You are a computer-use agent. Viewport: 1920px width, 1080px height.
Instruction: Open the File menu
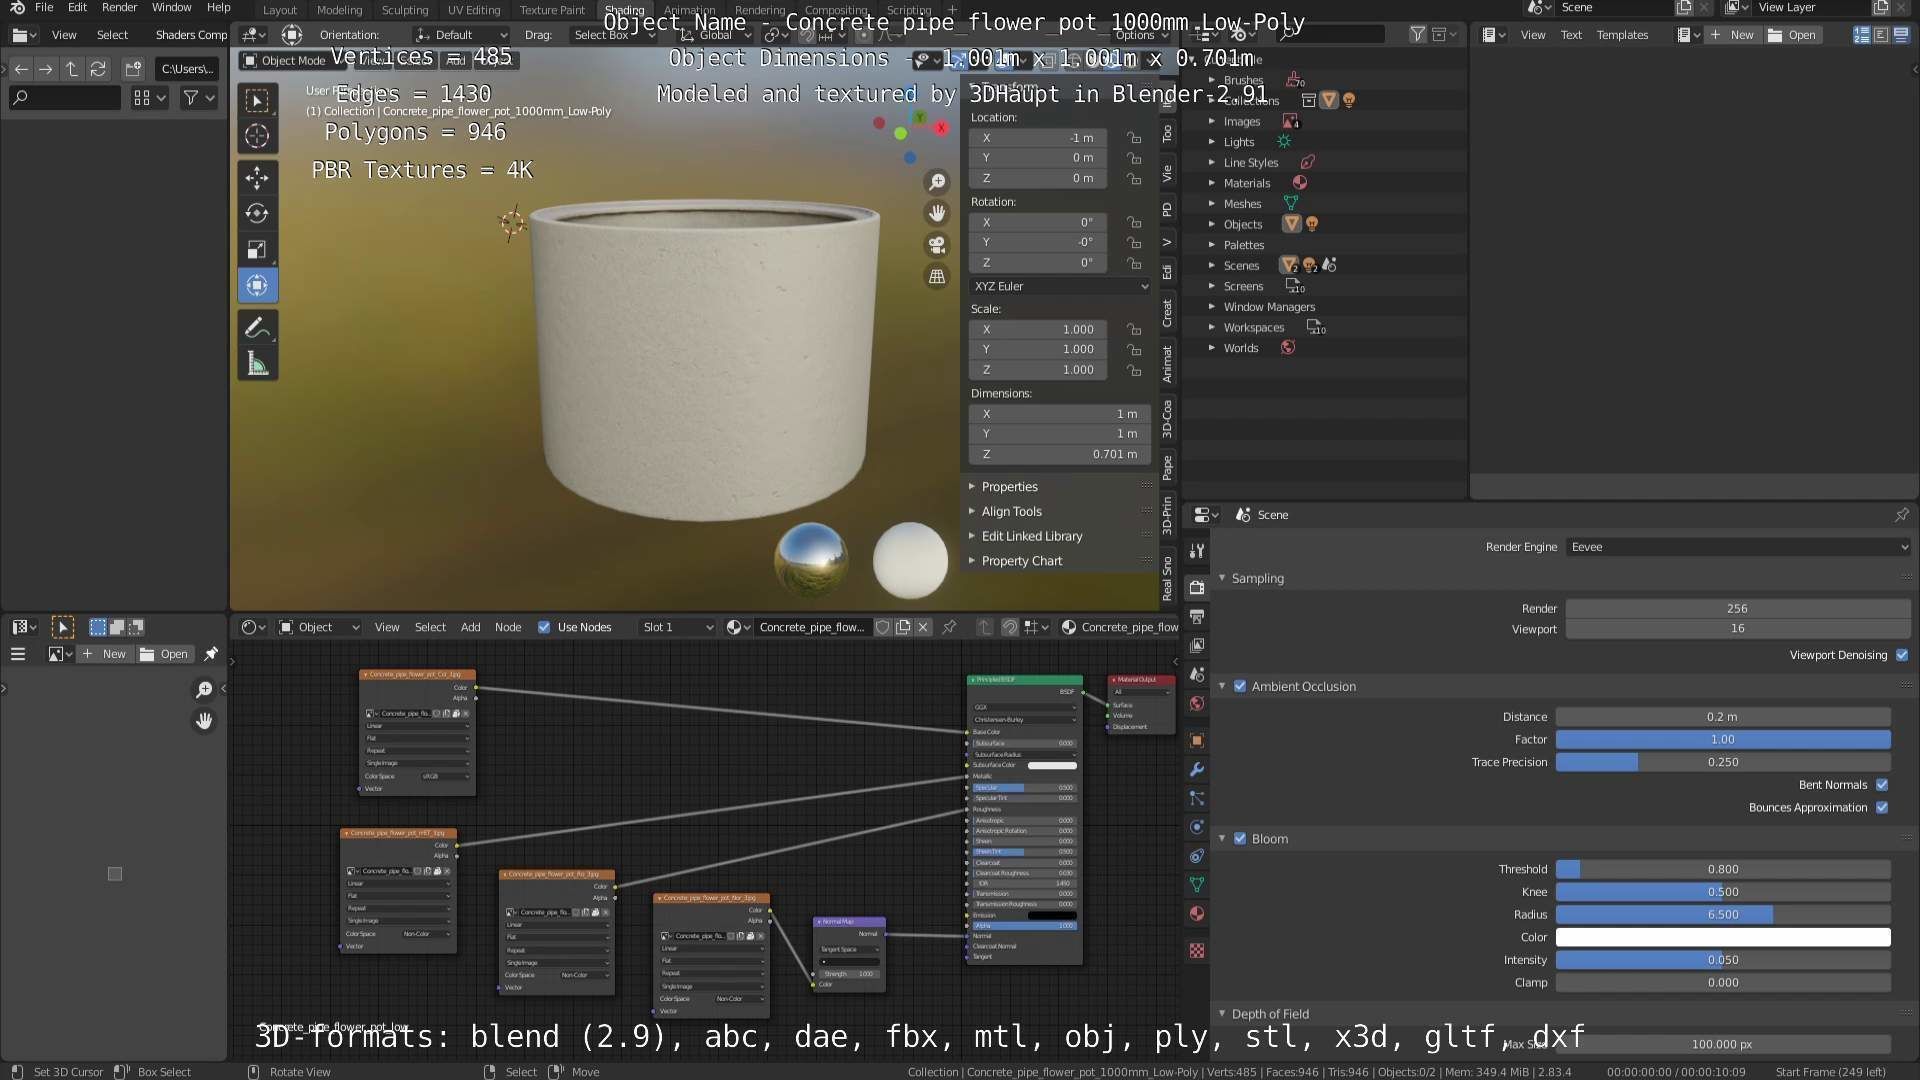tap(44, 8)
